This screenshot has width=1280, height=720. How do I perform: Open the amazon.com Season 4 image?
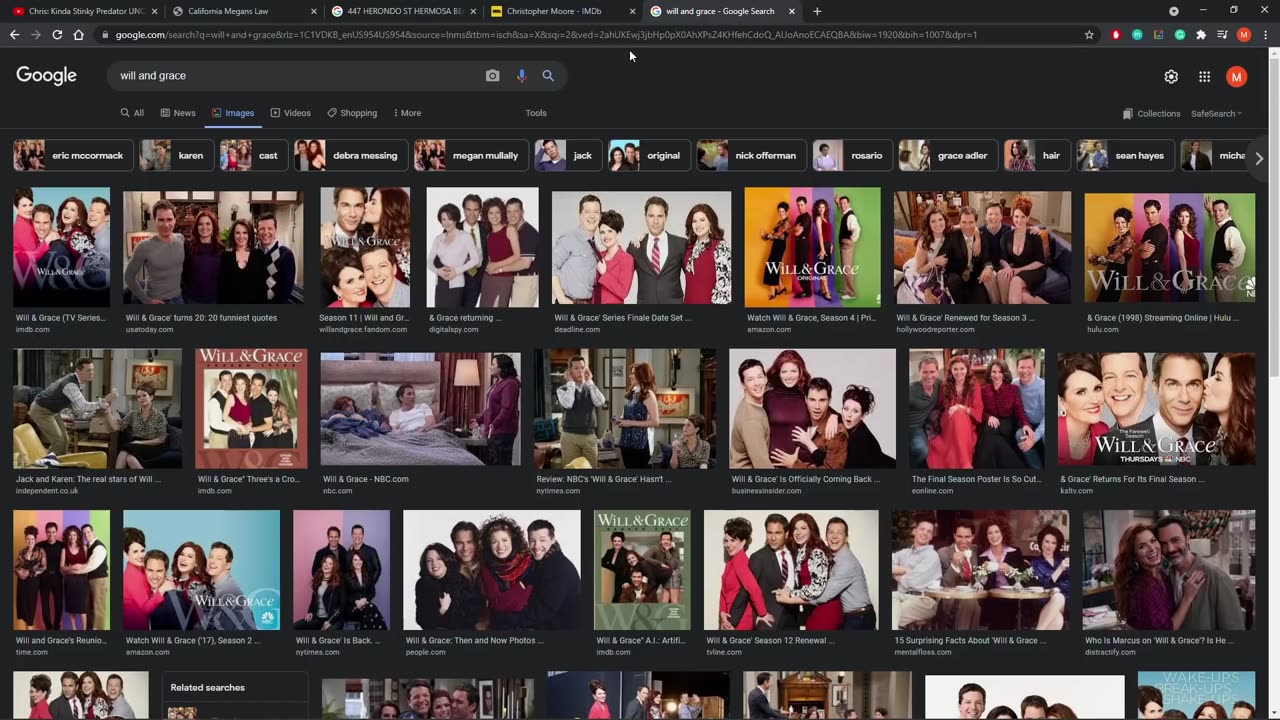tap(812, 247)
